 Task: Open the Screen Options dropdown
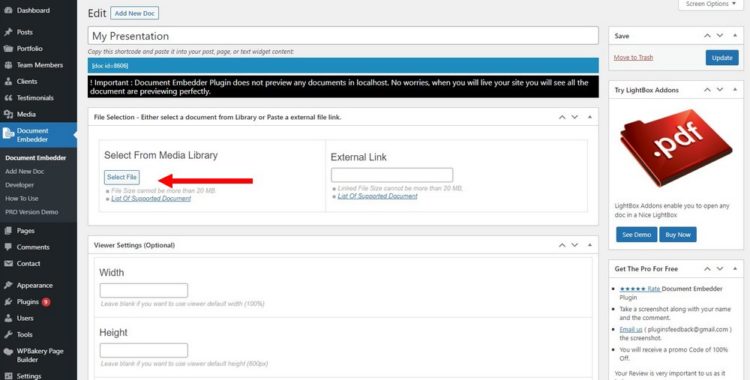click(x=711, y=4)
